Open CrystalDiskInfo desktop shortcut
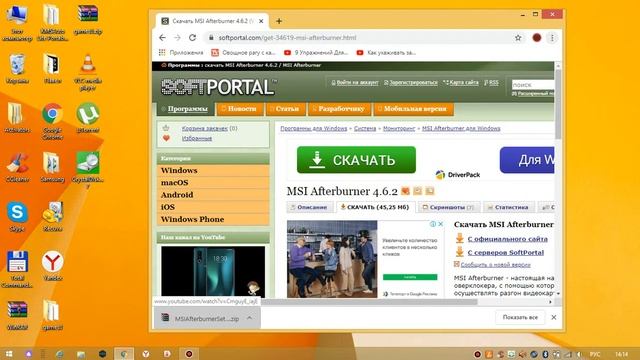This screenshot has height=360, width=640. (87, 170)
